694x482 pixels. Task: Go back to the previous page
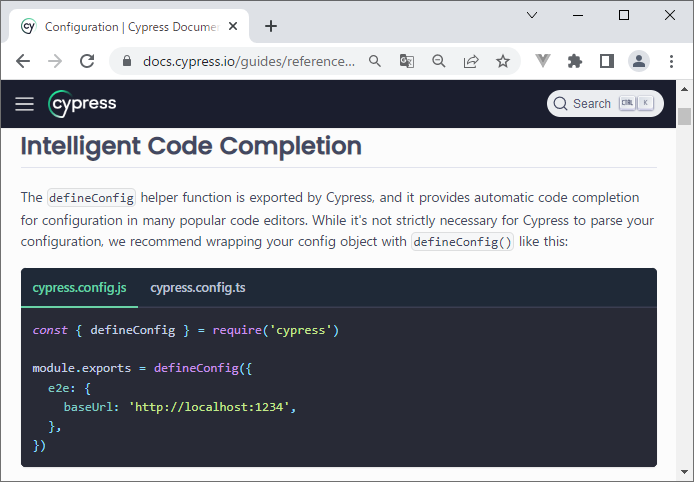(x=23, y=61)
